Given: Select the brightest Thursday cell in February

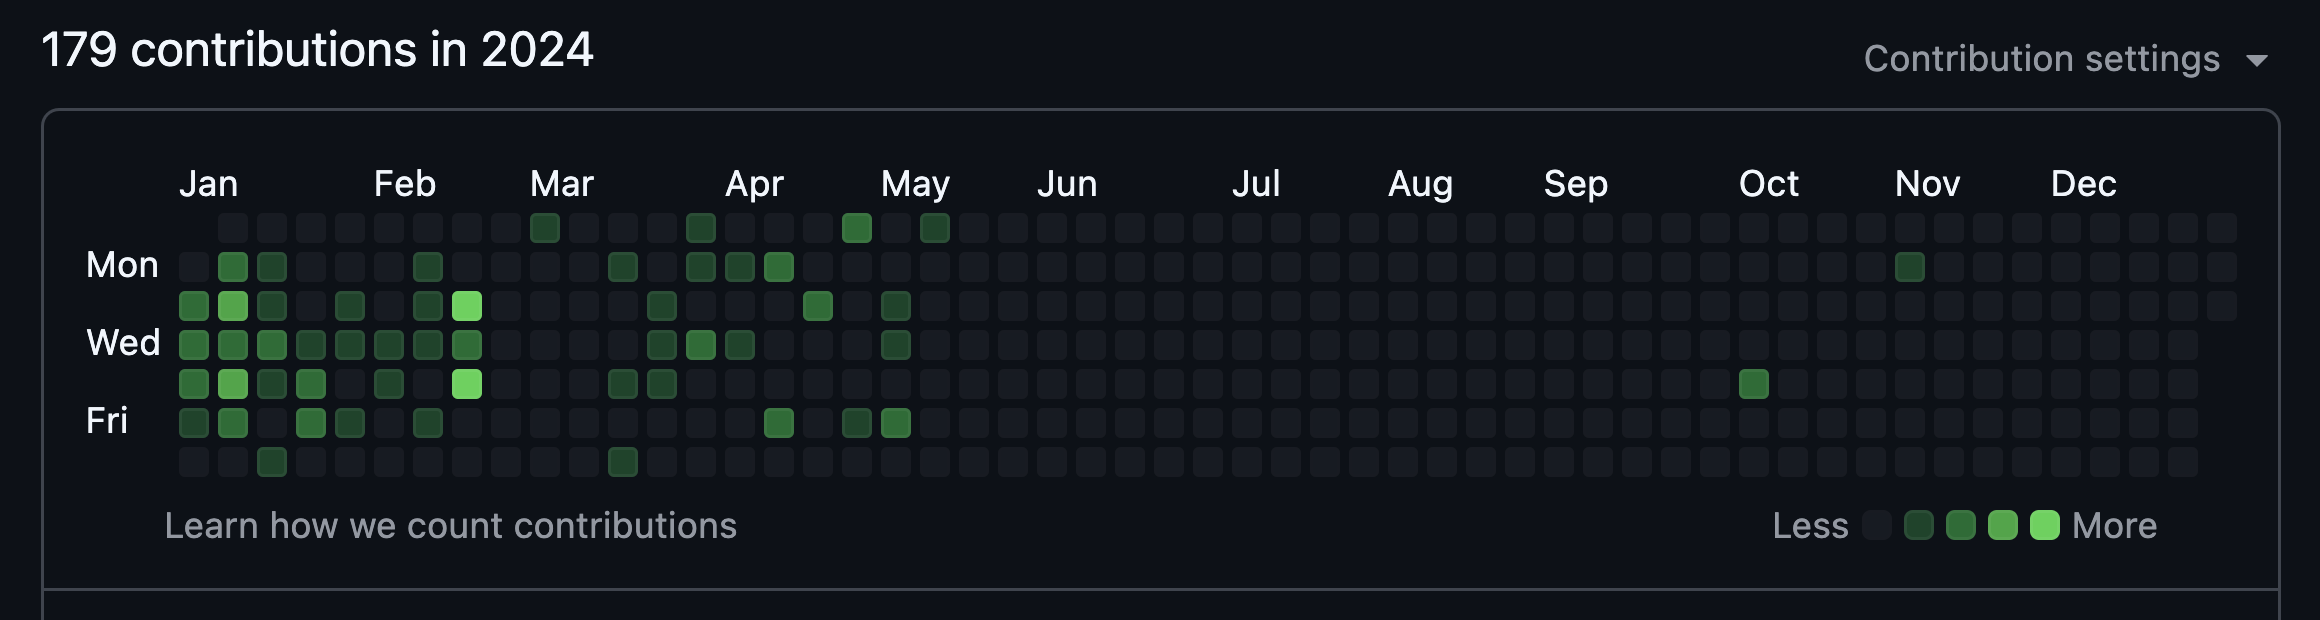Looking at the screenshot, I should click(x=466, y=384).
